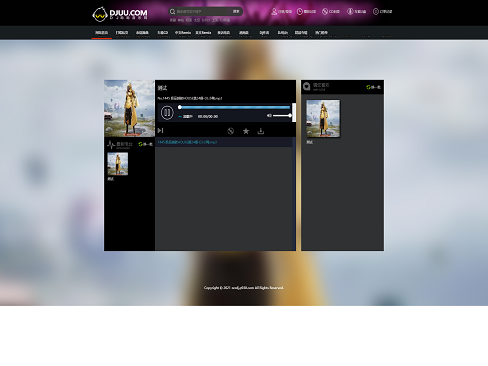Open the clock history icon in the header

point(300,12)
